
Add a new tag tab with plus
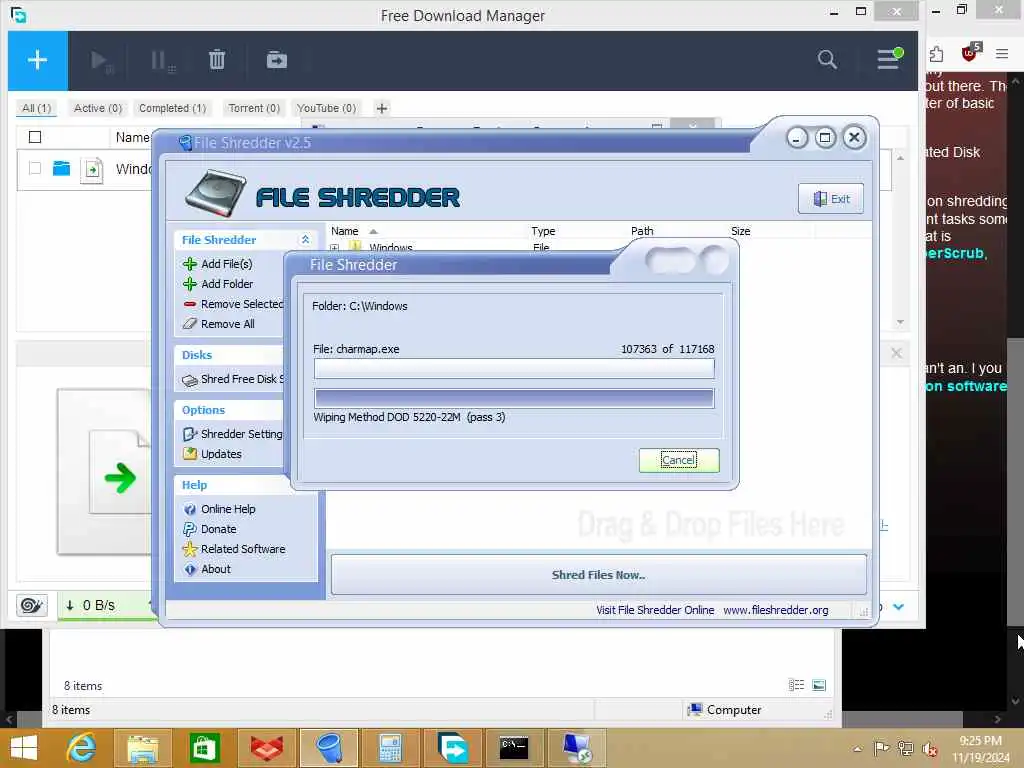coord(382,108)
